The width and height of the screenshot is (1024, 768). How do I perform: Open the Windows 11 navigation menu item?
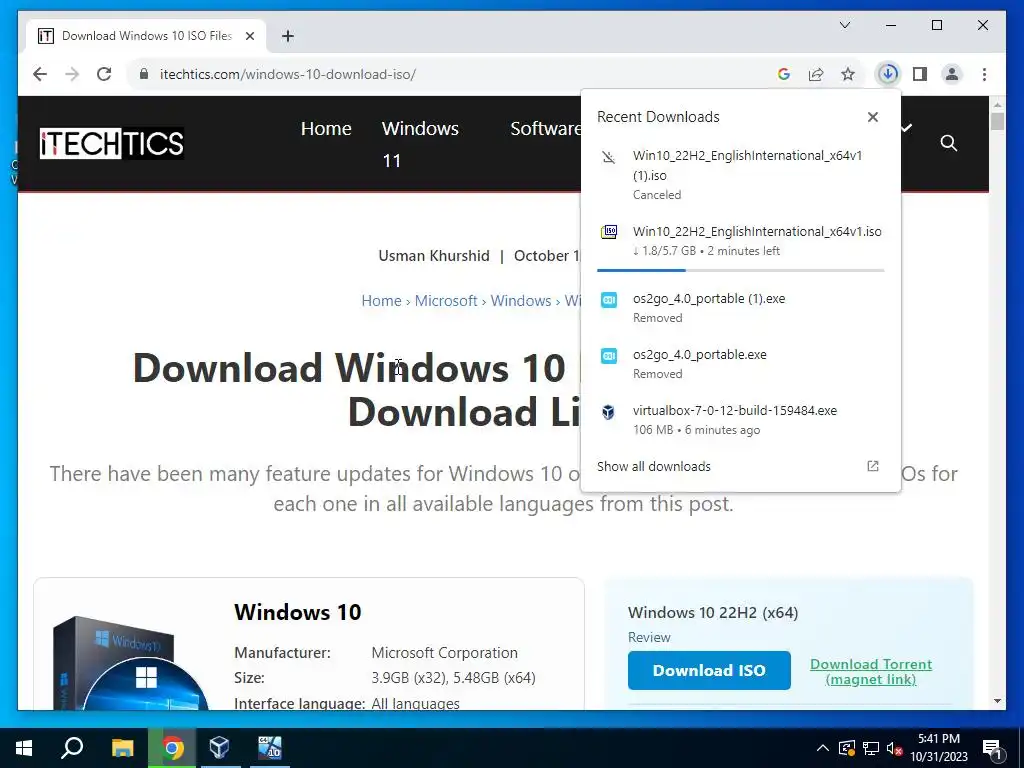coord(420,144)
